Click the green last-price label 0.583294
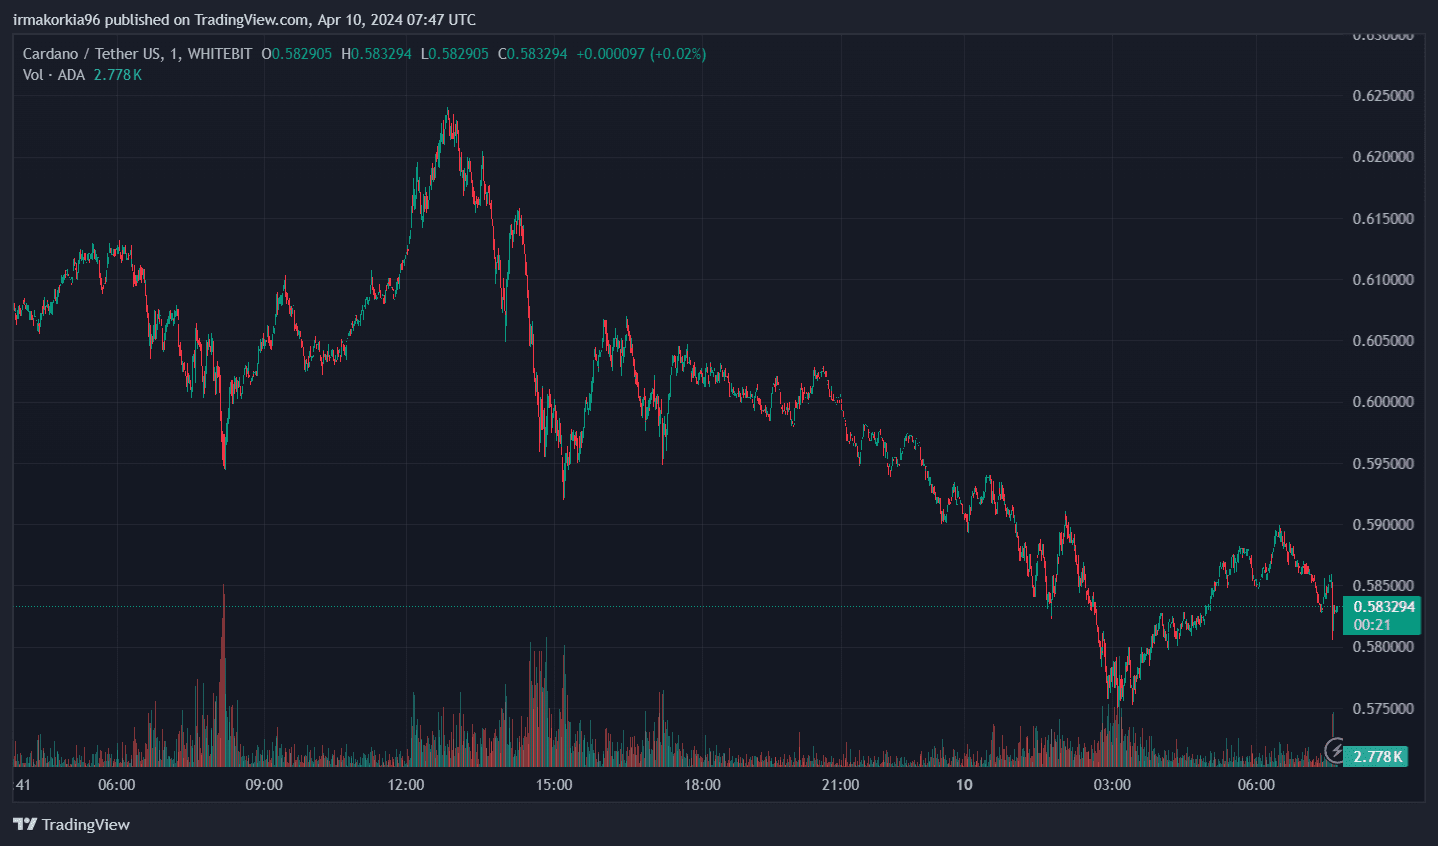The image size is (1438, 846). [1382, 606]
